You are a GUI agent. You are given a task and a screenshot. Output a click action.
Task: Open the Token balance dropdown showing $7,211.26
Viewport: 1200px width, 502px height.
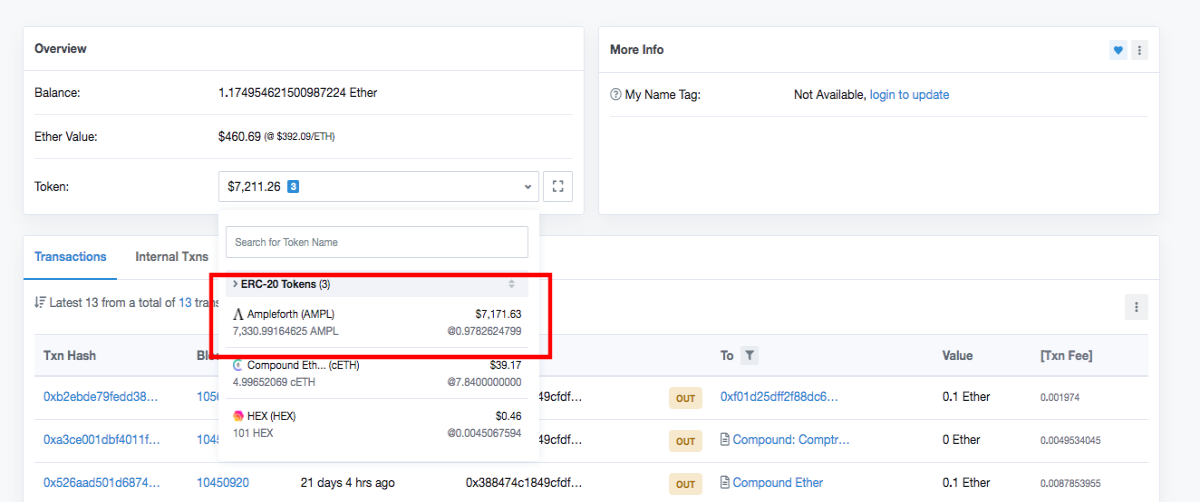pyautogui.click(x=379, y=186)
